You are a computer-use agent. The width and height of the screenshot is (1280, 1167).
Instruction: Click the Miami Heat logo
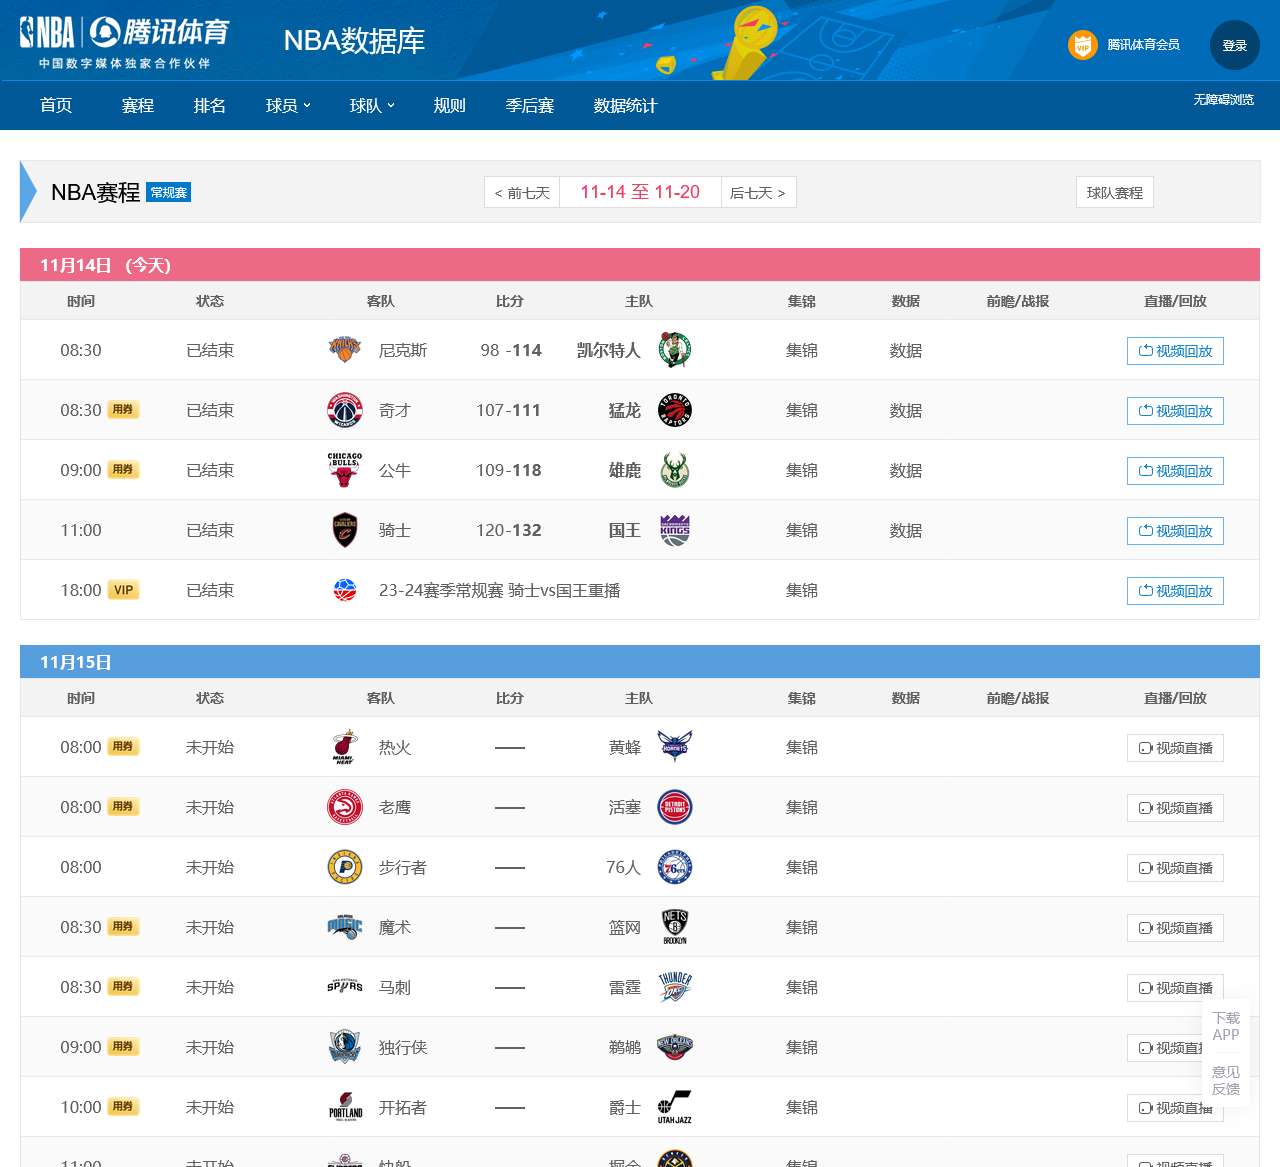(x=345, y=747)
